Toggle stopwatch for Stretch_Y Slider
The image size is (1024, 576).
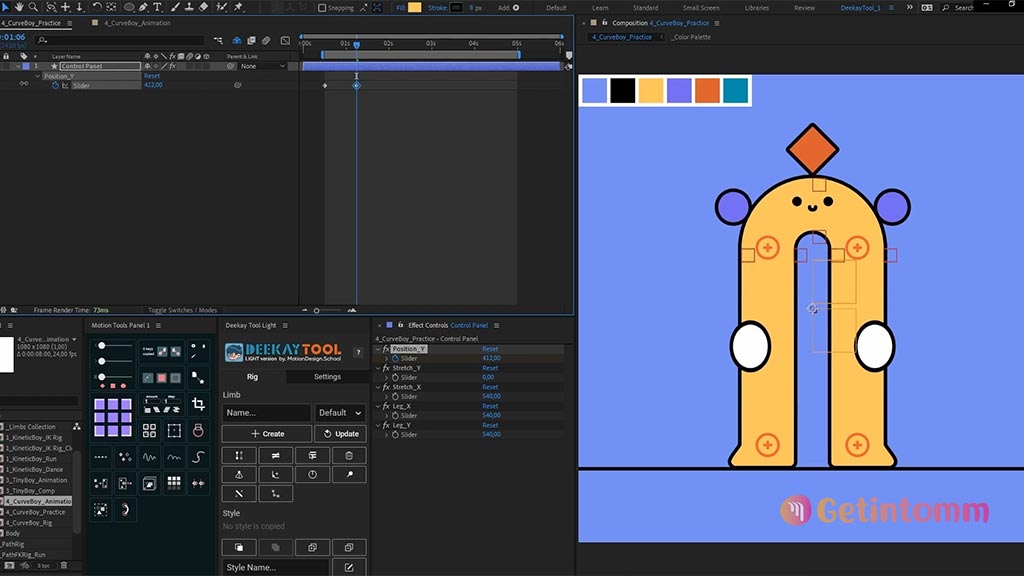tap(395, 377)
